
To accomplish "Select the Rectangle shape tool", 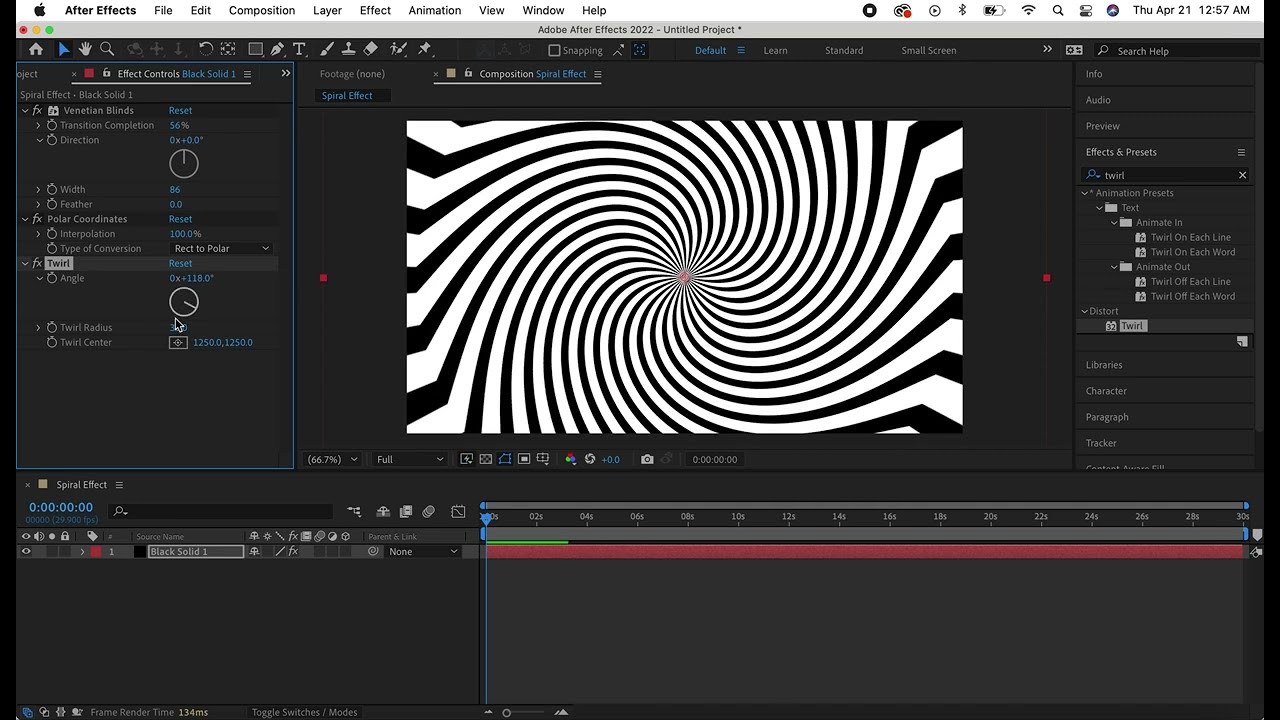I will tap(256, 49).
